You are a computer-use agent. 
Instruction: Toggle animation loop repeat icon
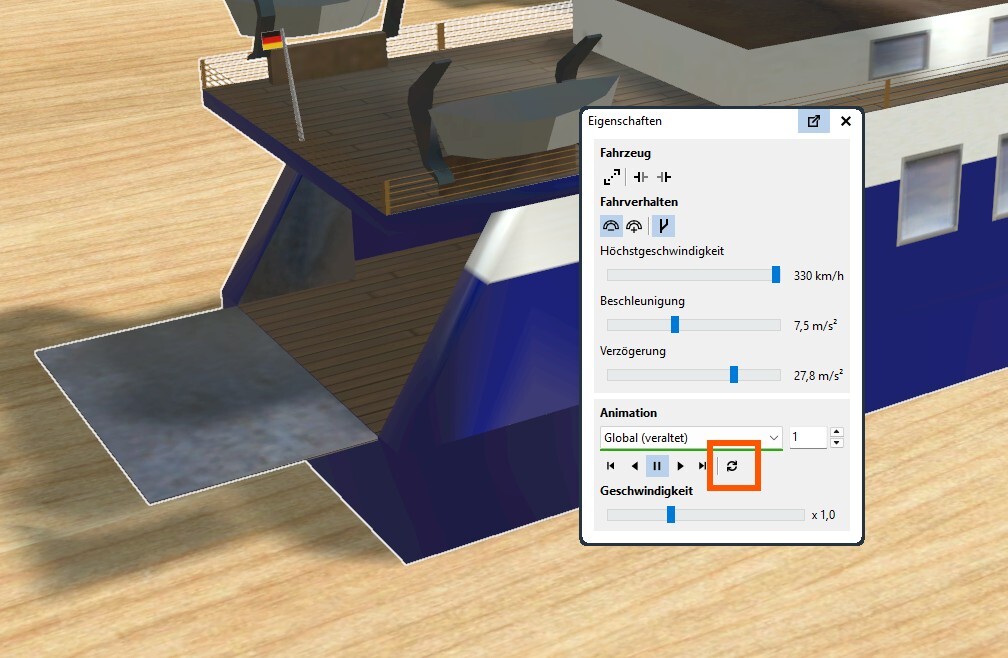click(732, 466)
